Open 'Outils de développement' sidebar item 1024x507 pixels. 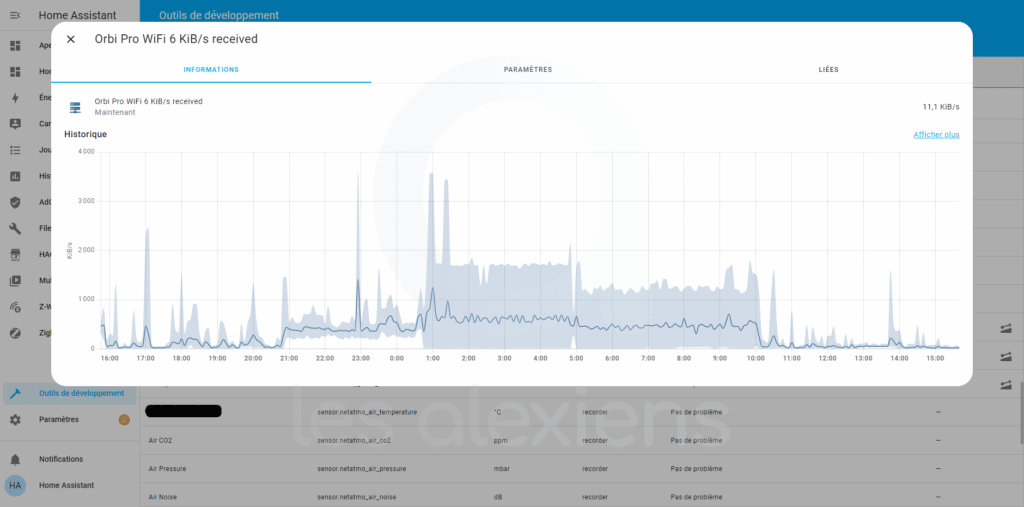pos(69,393)
